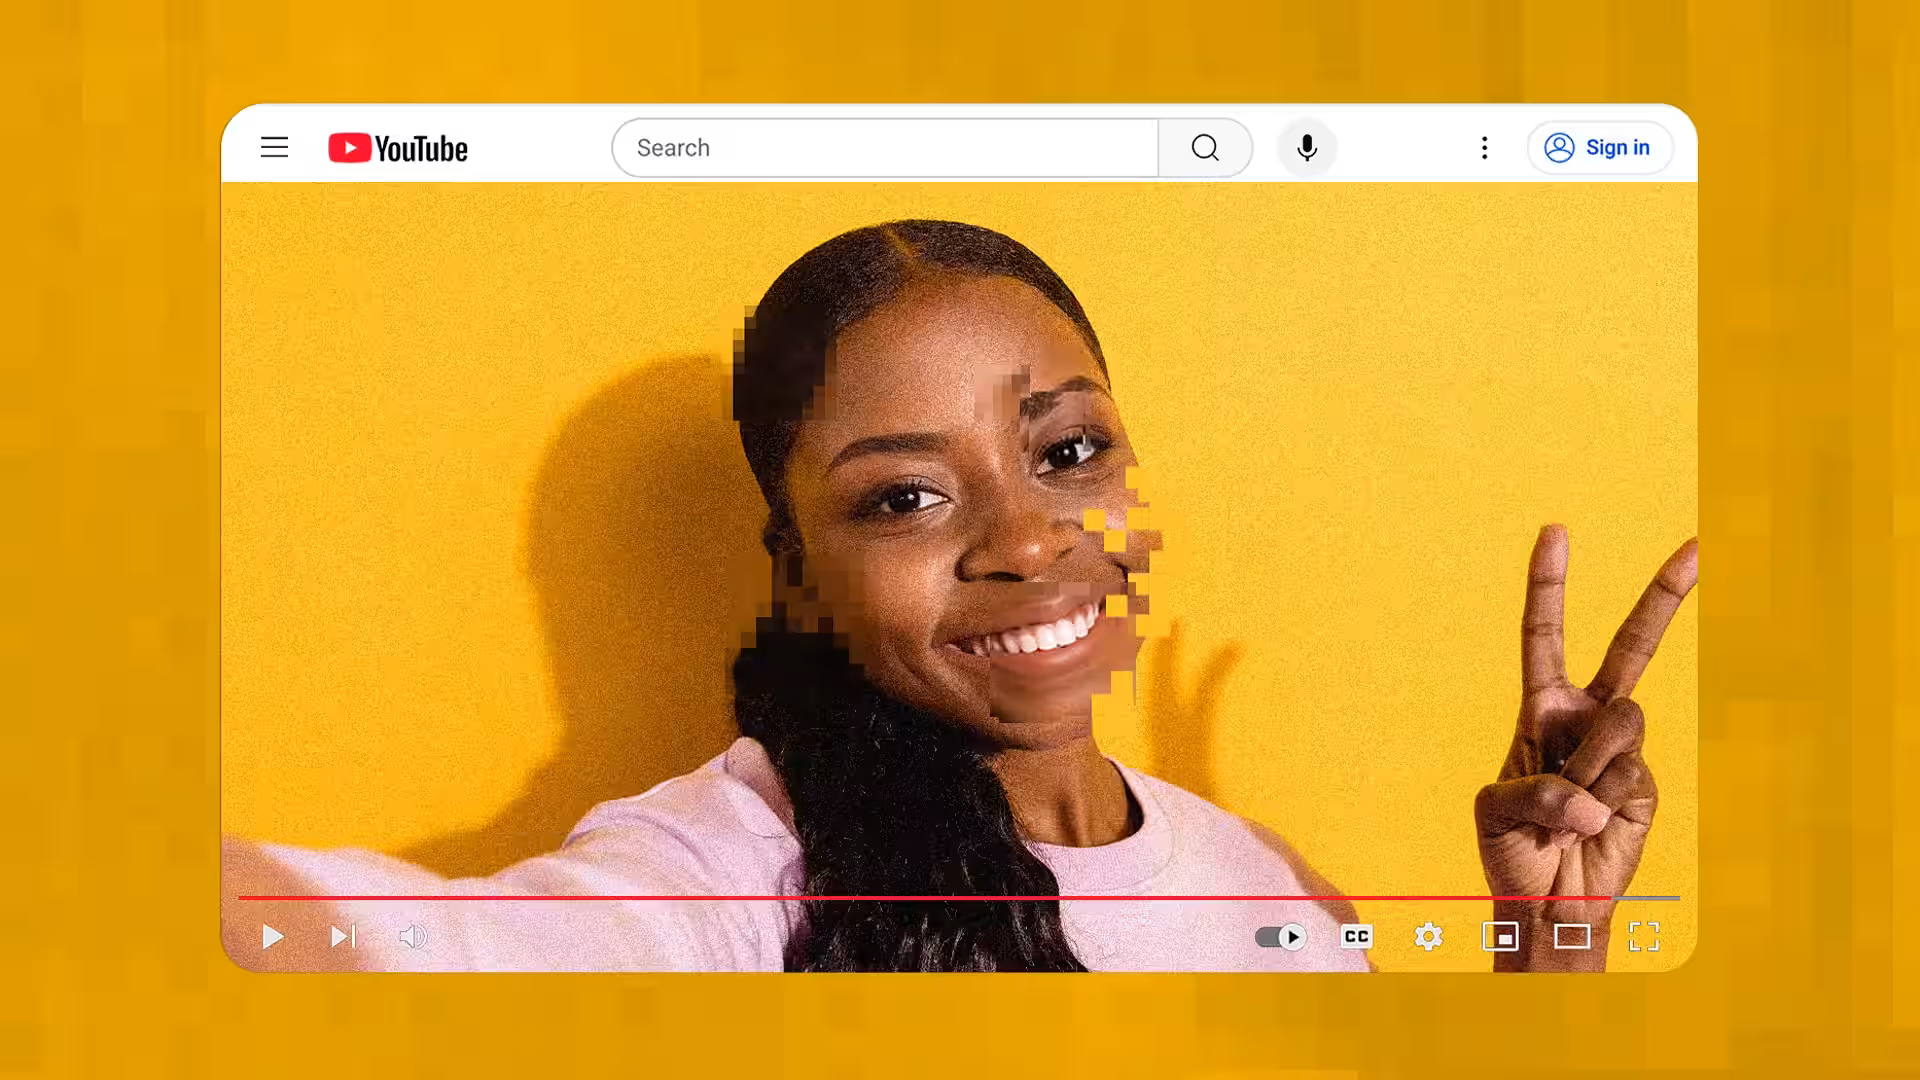Toggle closed captions CC
The image size is (1920, 1080).
(x=1356, y=937)
